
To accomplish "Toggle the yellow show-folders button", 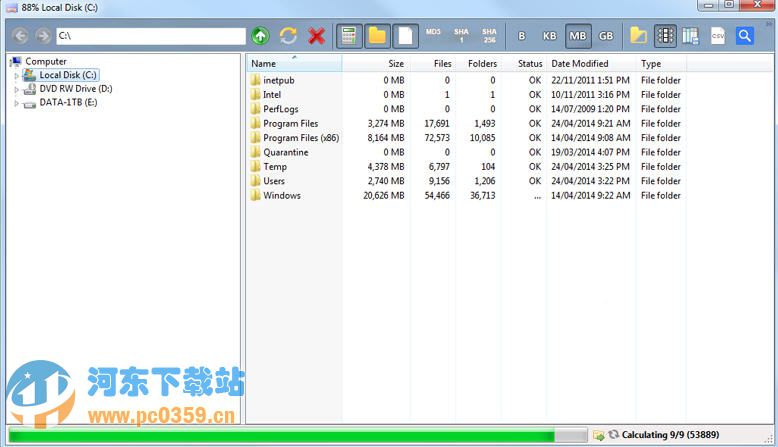I will [377, 36].
